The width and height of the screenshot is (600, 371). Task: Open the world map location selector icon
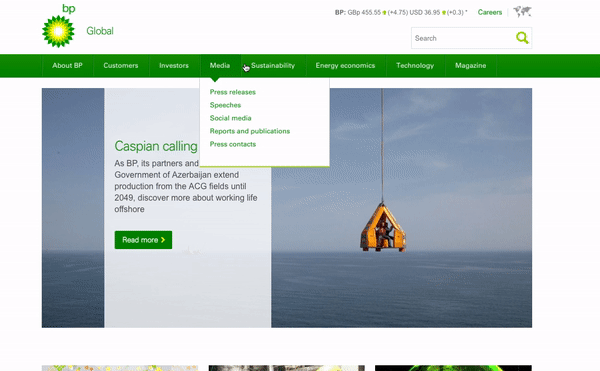click(x=522, y=12)
